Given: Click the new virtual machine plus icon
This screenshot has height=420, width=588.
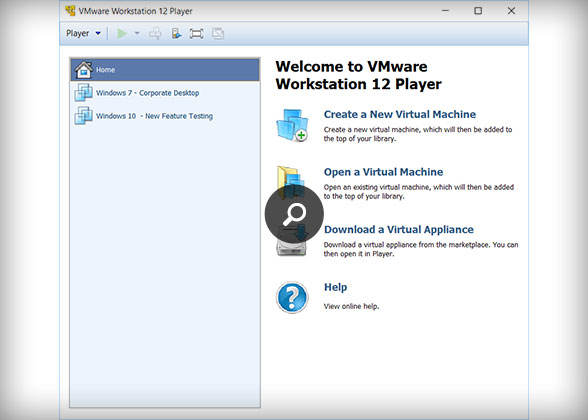Looking at the screenshot, I should point(292,125).
